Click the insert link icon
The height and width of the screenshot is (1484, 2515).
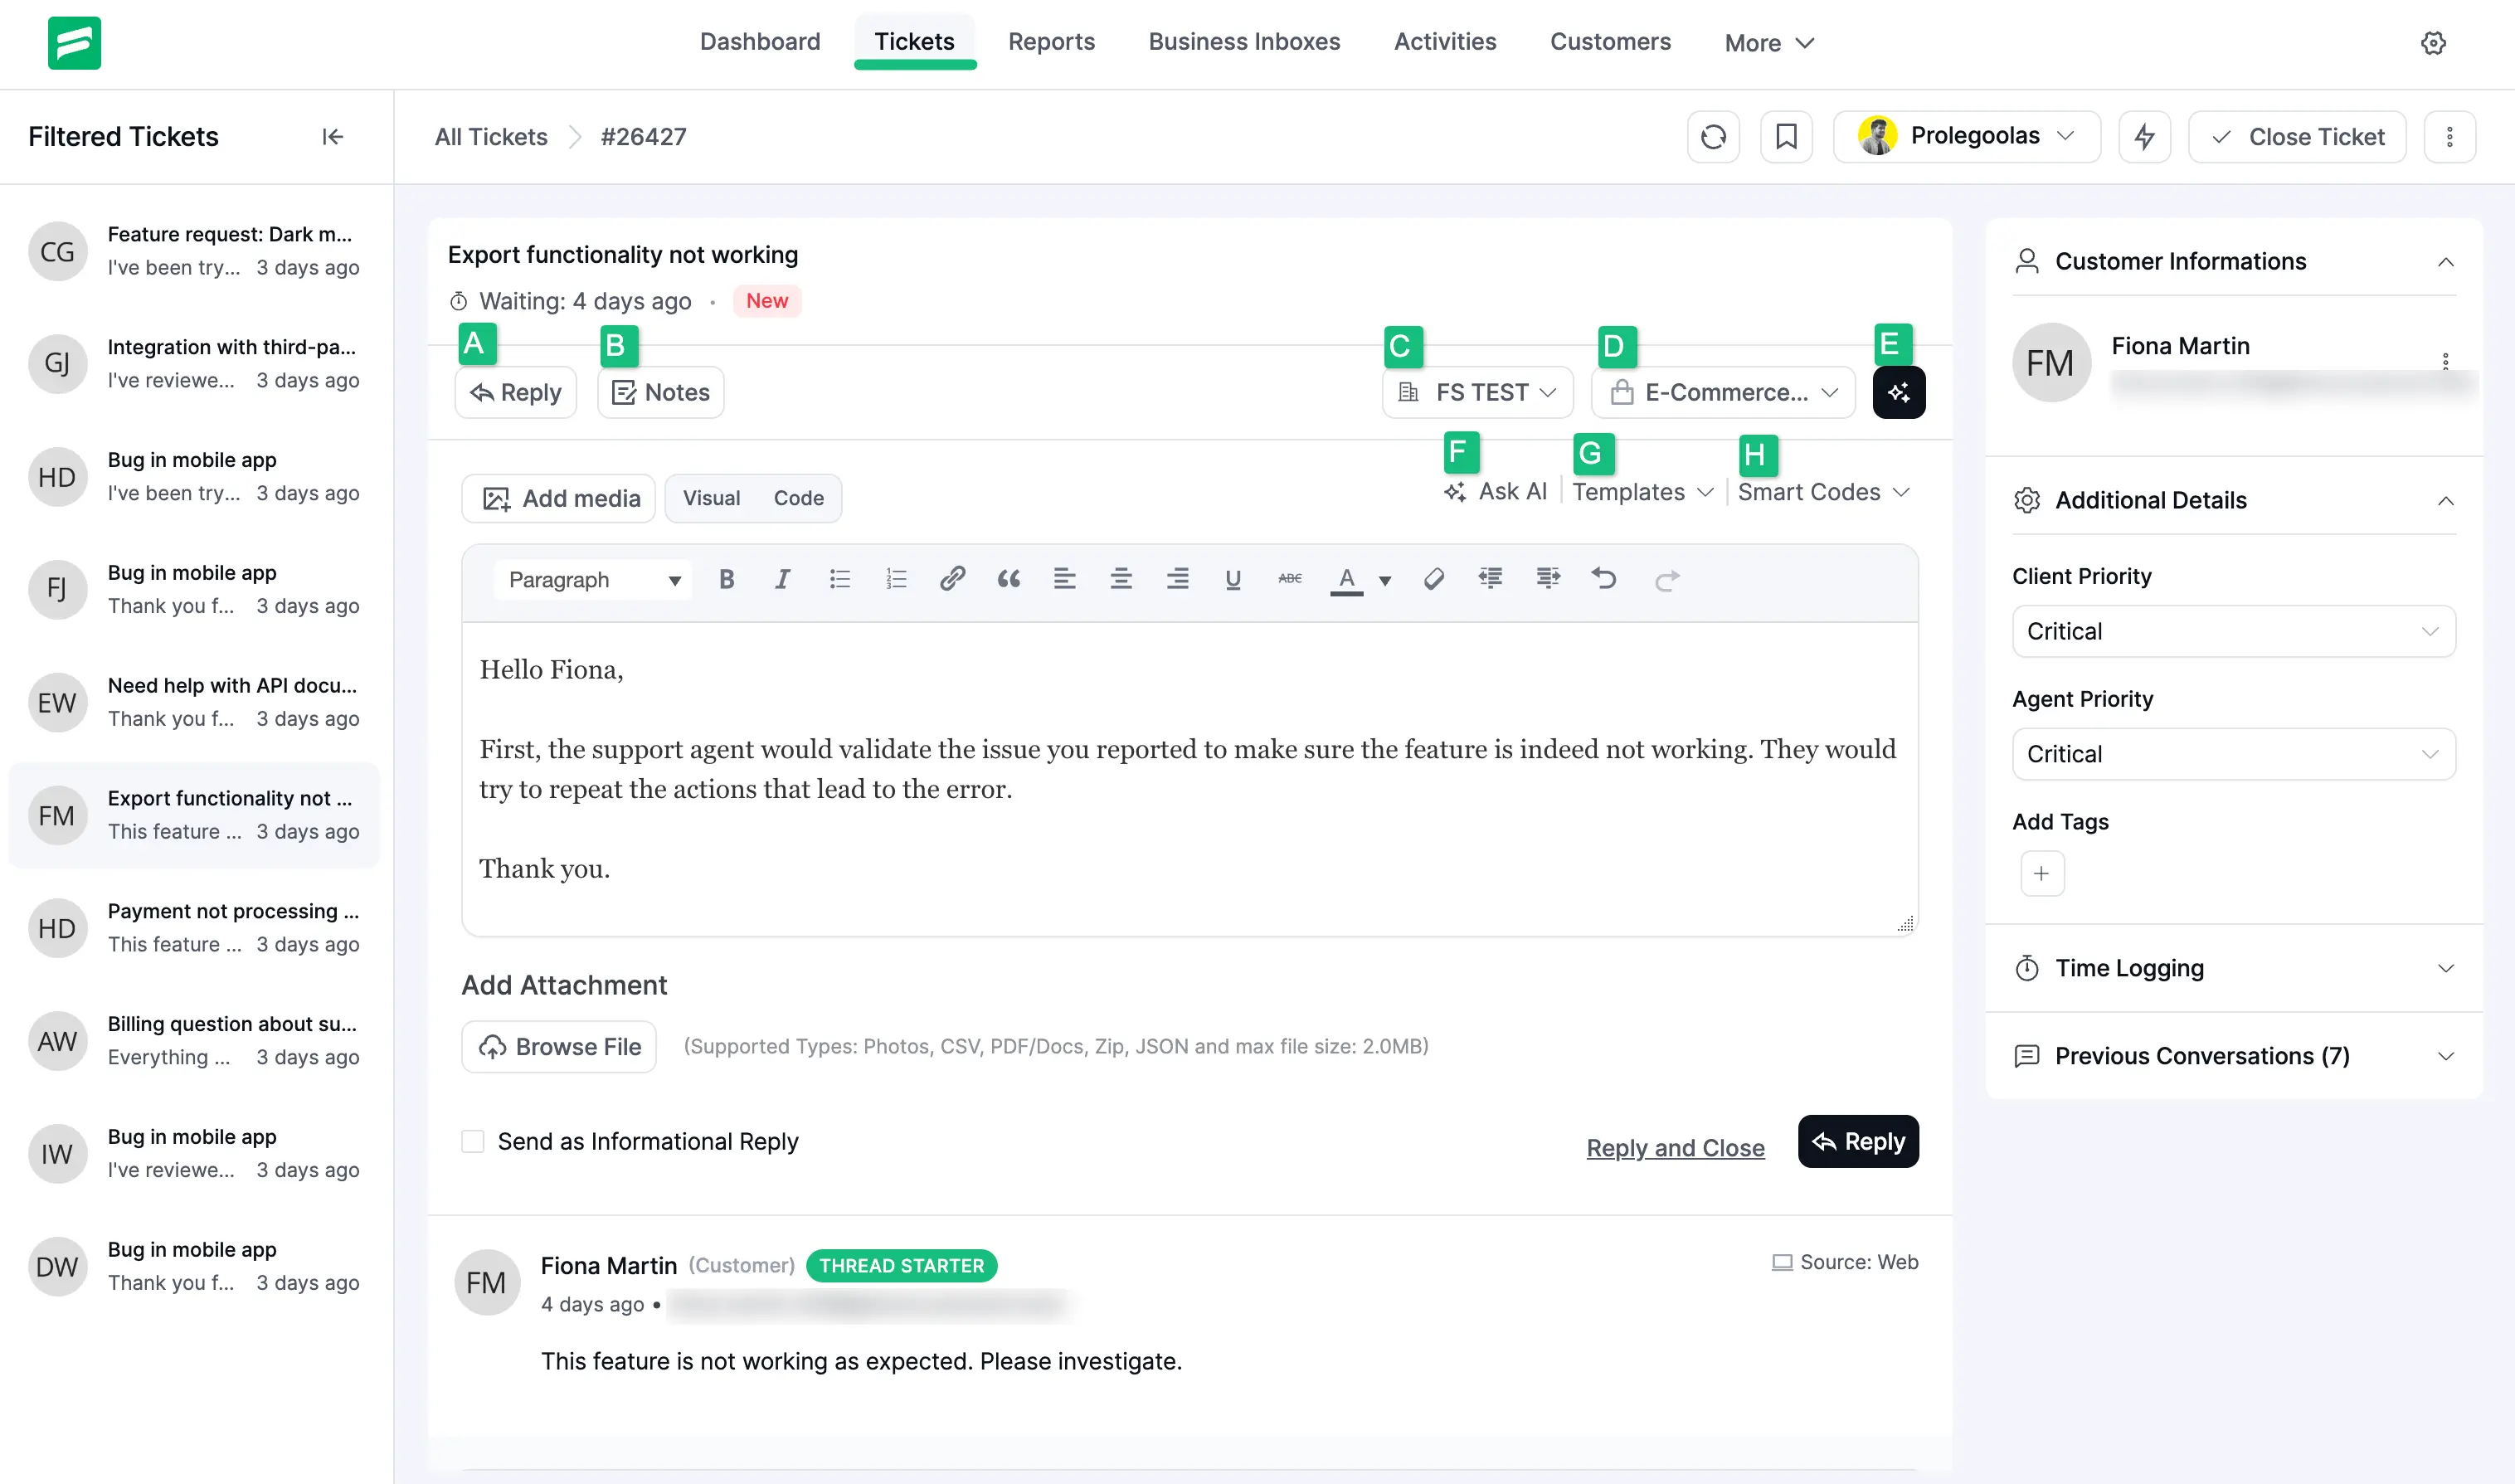[952, 579]
